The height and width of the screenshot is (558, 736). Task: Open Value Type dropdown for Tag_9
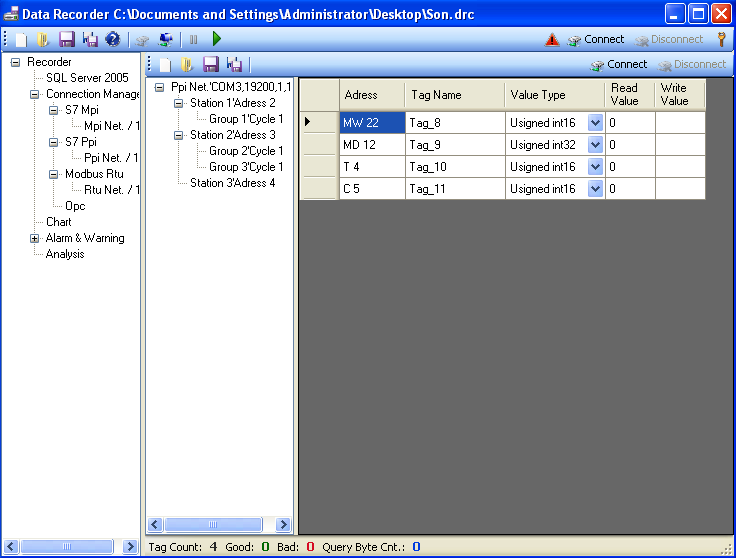(595, 145)
